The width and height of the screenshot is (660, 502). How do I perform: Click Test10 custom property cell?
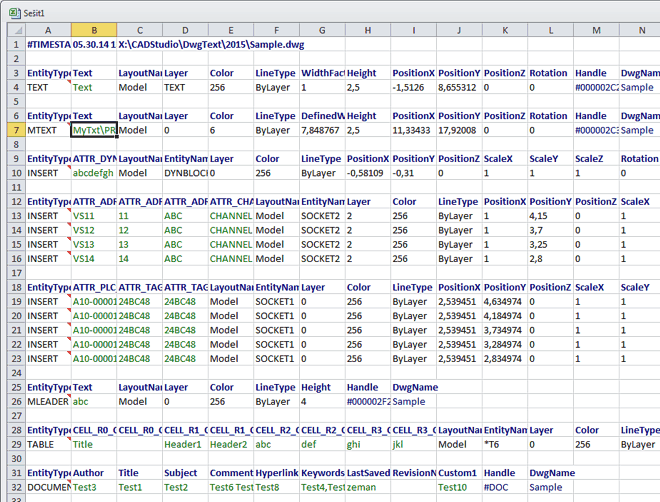pyautogui.click(x=459, y=487)
